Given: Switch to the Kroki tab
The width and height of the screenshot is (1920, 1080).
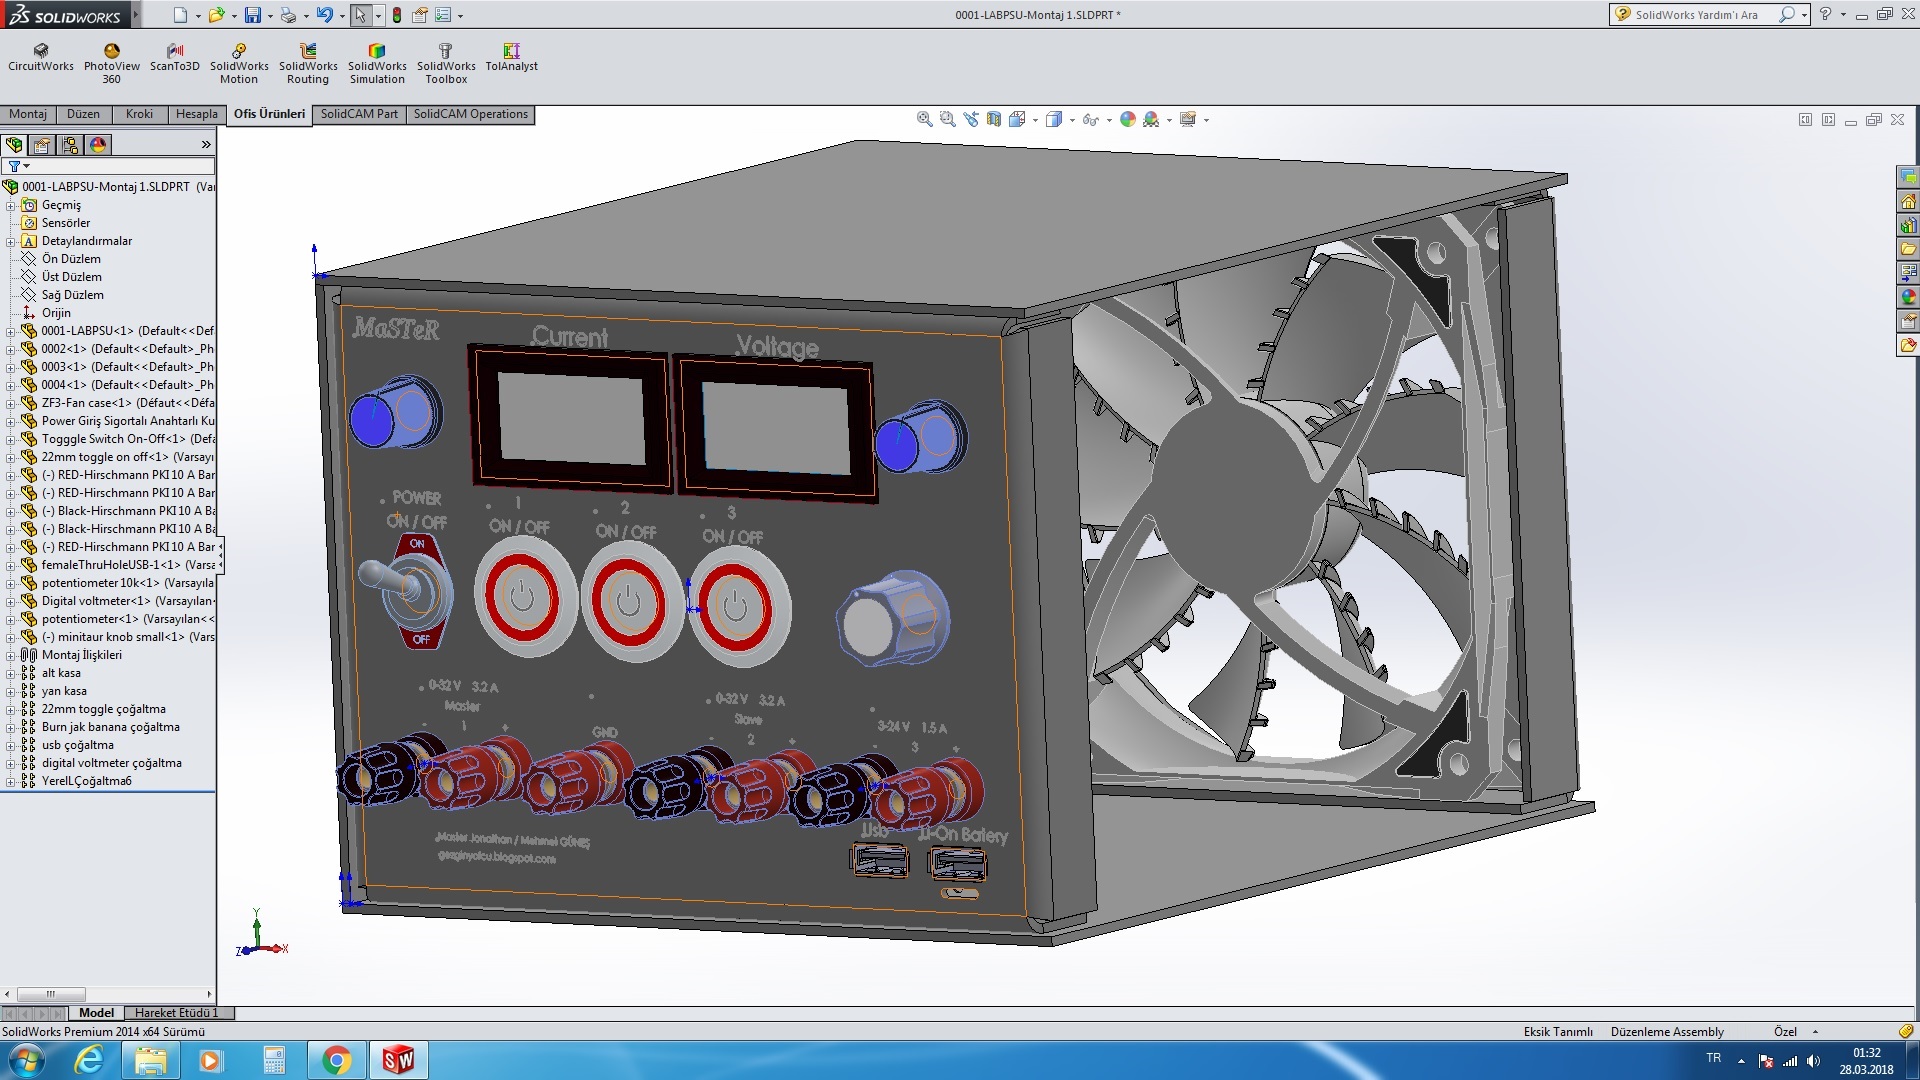Looking at the screenshot, I should click(x=139, y=114).
